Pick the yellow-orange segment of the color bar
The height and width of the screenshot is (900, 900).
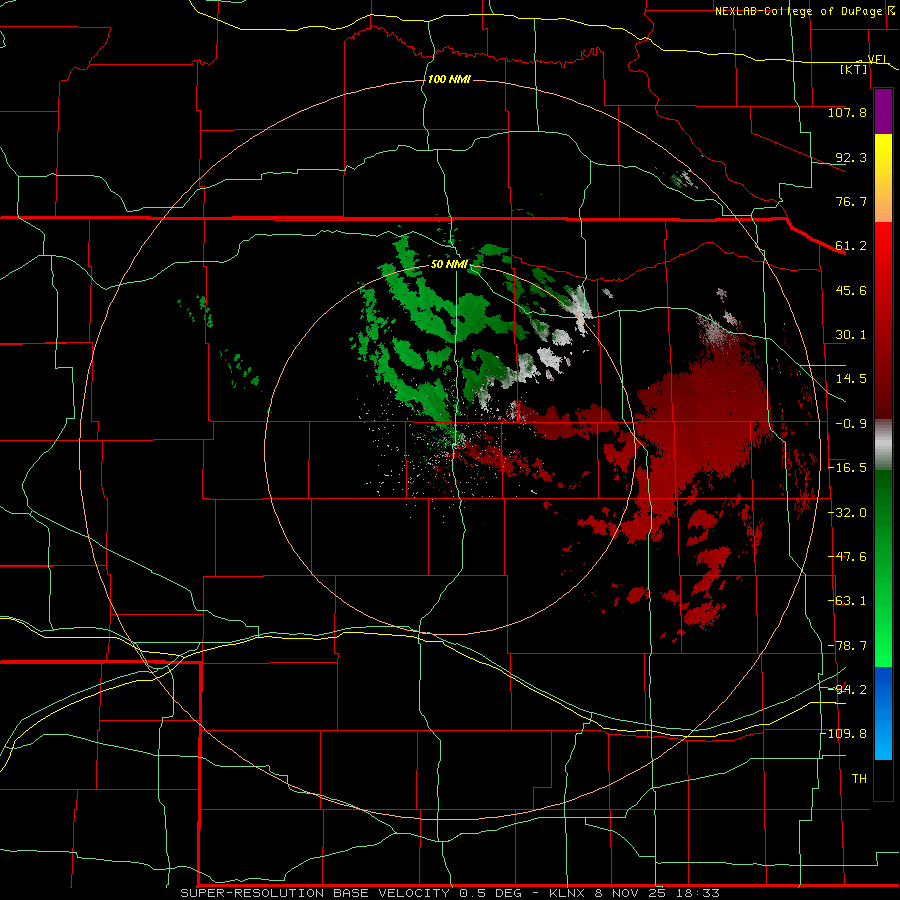(883, 178)
